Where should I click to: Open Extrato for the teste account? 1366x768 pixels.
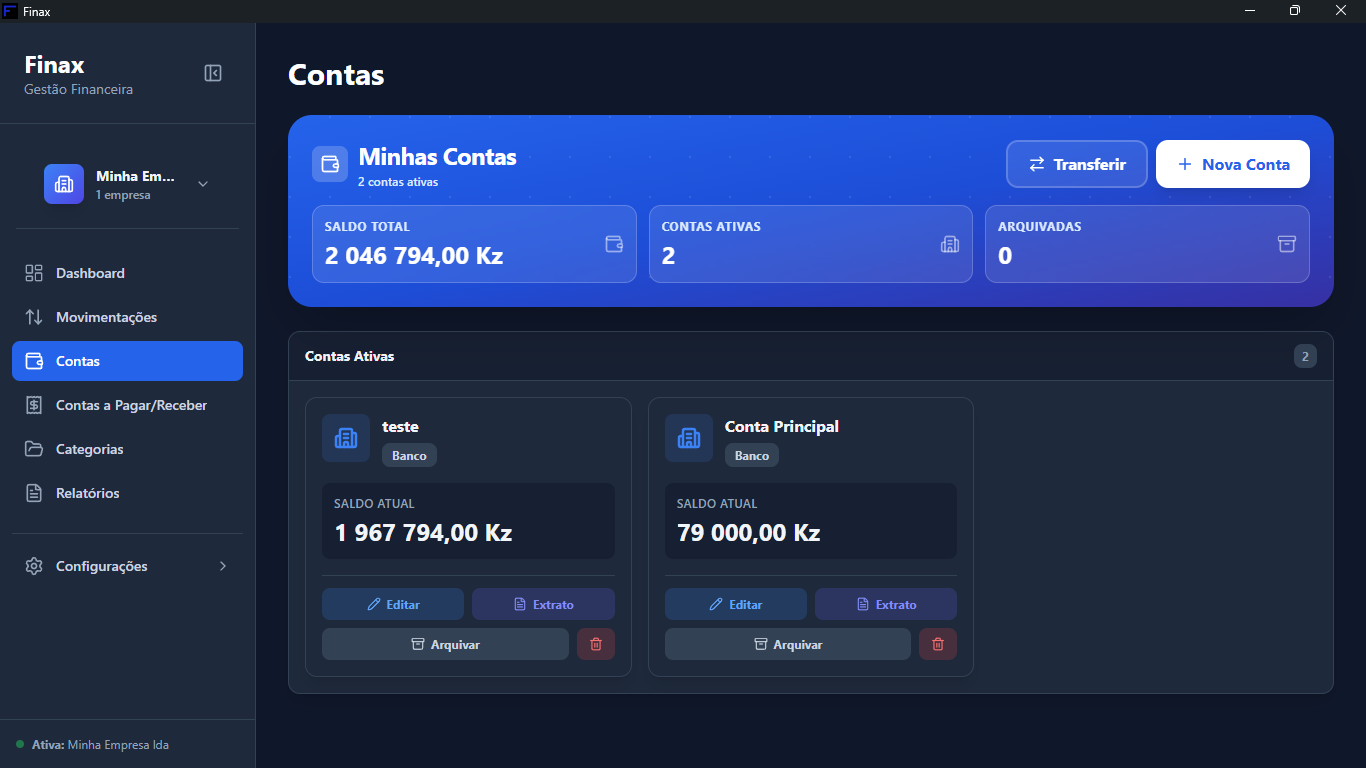pyautogui.click(x=543, y=604)
